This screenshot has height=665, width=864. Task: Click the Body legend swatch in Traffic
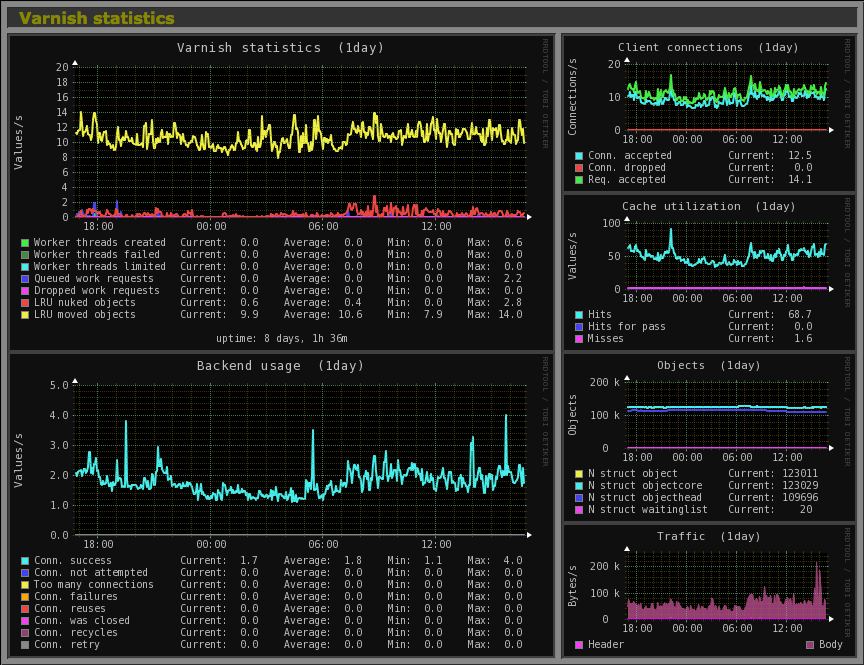pos(810,645)
